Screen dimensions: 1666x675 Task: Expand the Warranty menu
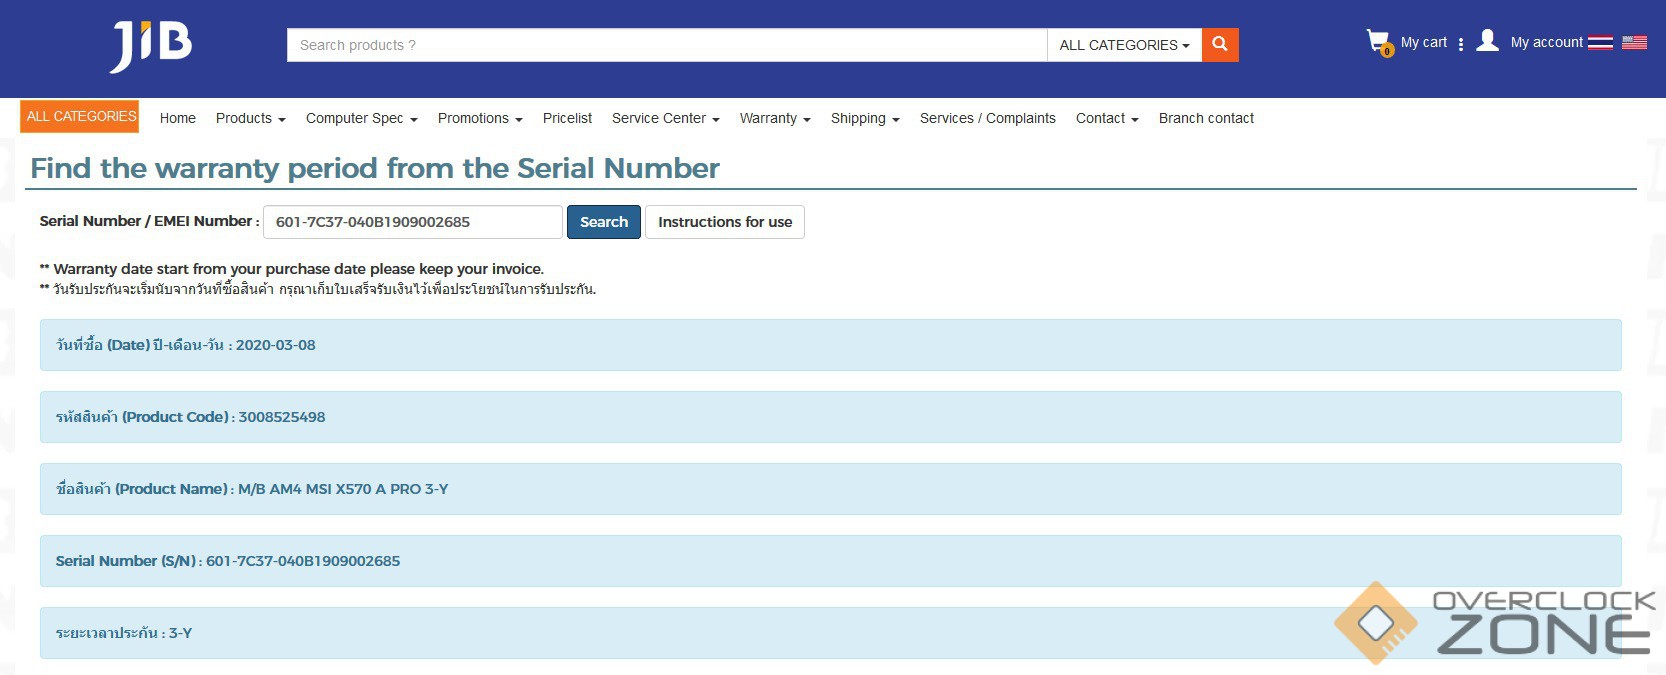click(774, 118)
